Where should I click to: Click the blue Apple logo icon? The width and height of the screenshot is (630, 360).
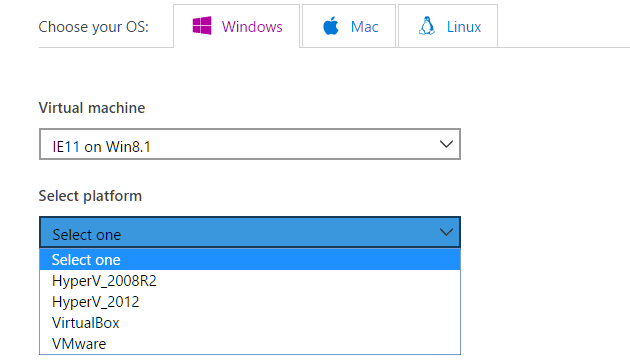[x=331, y=26]
